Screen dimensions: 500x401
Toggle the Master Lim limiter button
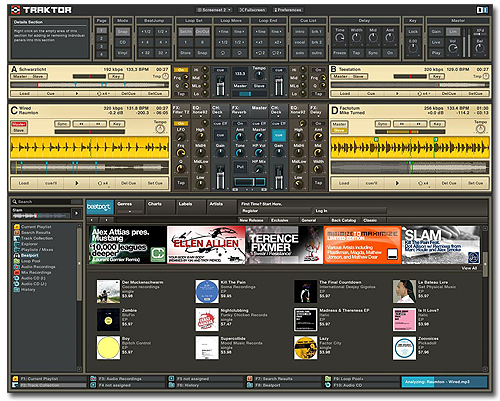pyautogui.click(x=453, y=32)
